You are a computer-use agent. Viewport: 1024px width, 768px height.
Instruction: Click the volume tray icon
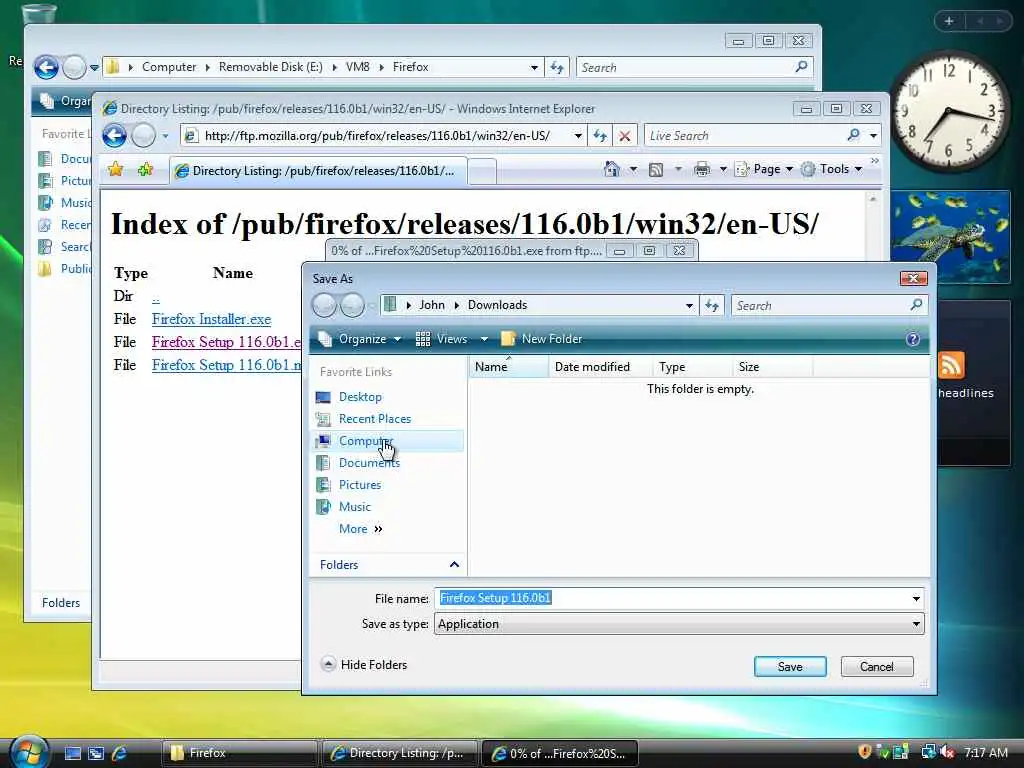(947, 752)
